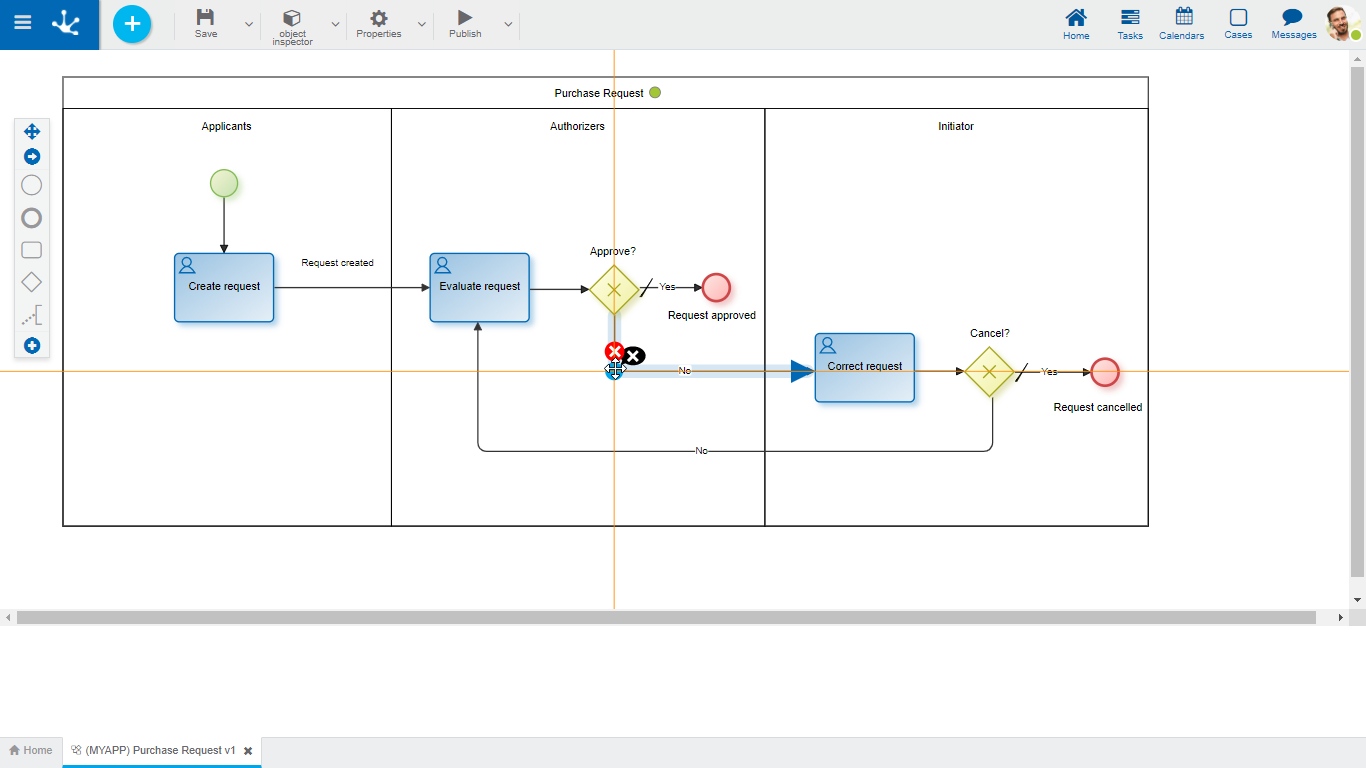Click the red delete icon on connector
Image resolution: width=1366 pixels, height=768 pixels.
click(x=614, y=351)
